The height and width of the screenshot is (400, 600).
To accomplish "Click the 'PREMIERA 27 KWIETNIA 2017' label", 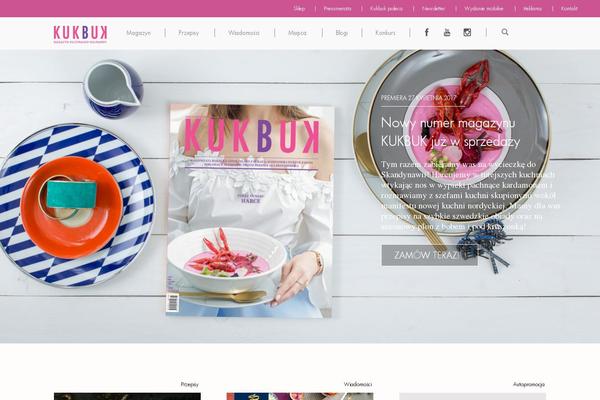I will click(419, 98).
